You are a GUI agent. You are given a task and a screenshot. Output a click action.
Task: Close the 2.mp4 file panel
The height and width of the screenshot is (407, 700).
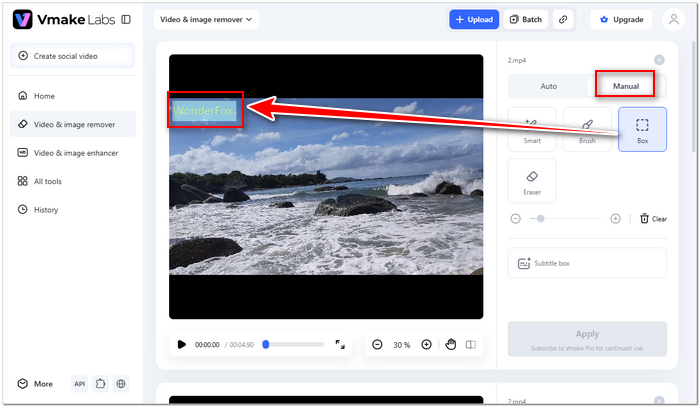tap(659, 60)
